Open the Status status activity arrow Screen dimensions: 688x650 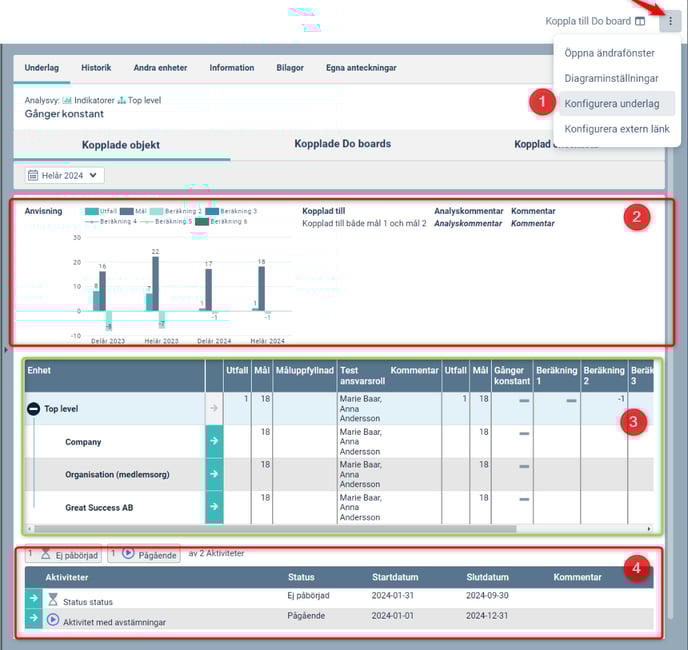click(34, 598)
